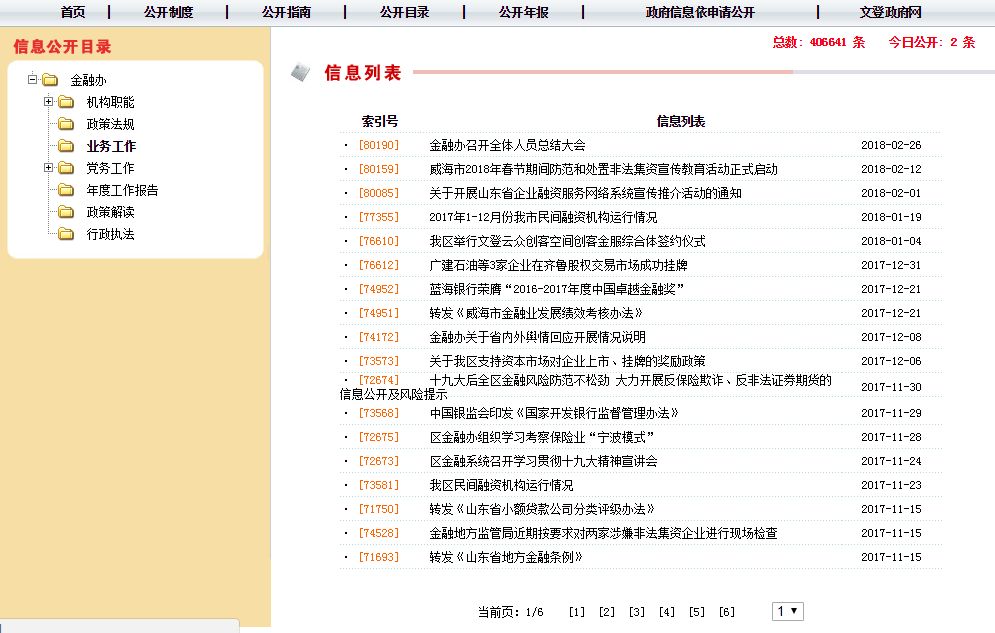This screenshot has height=633, width=995.
Task: Open 转发《山东省小额贷款公司分类评级办法》
Action: [x=542, y=509]
